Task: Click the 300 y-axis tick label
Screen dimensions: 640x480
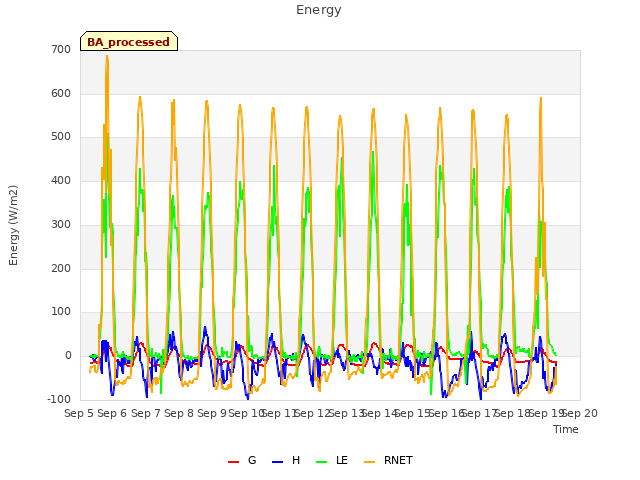Action: click(x=61, y=224)
